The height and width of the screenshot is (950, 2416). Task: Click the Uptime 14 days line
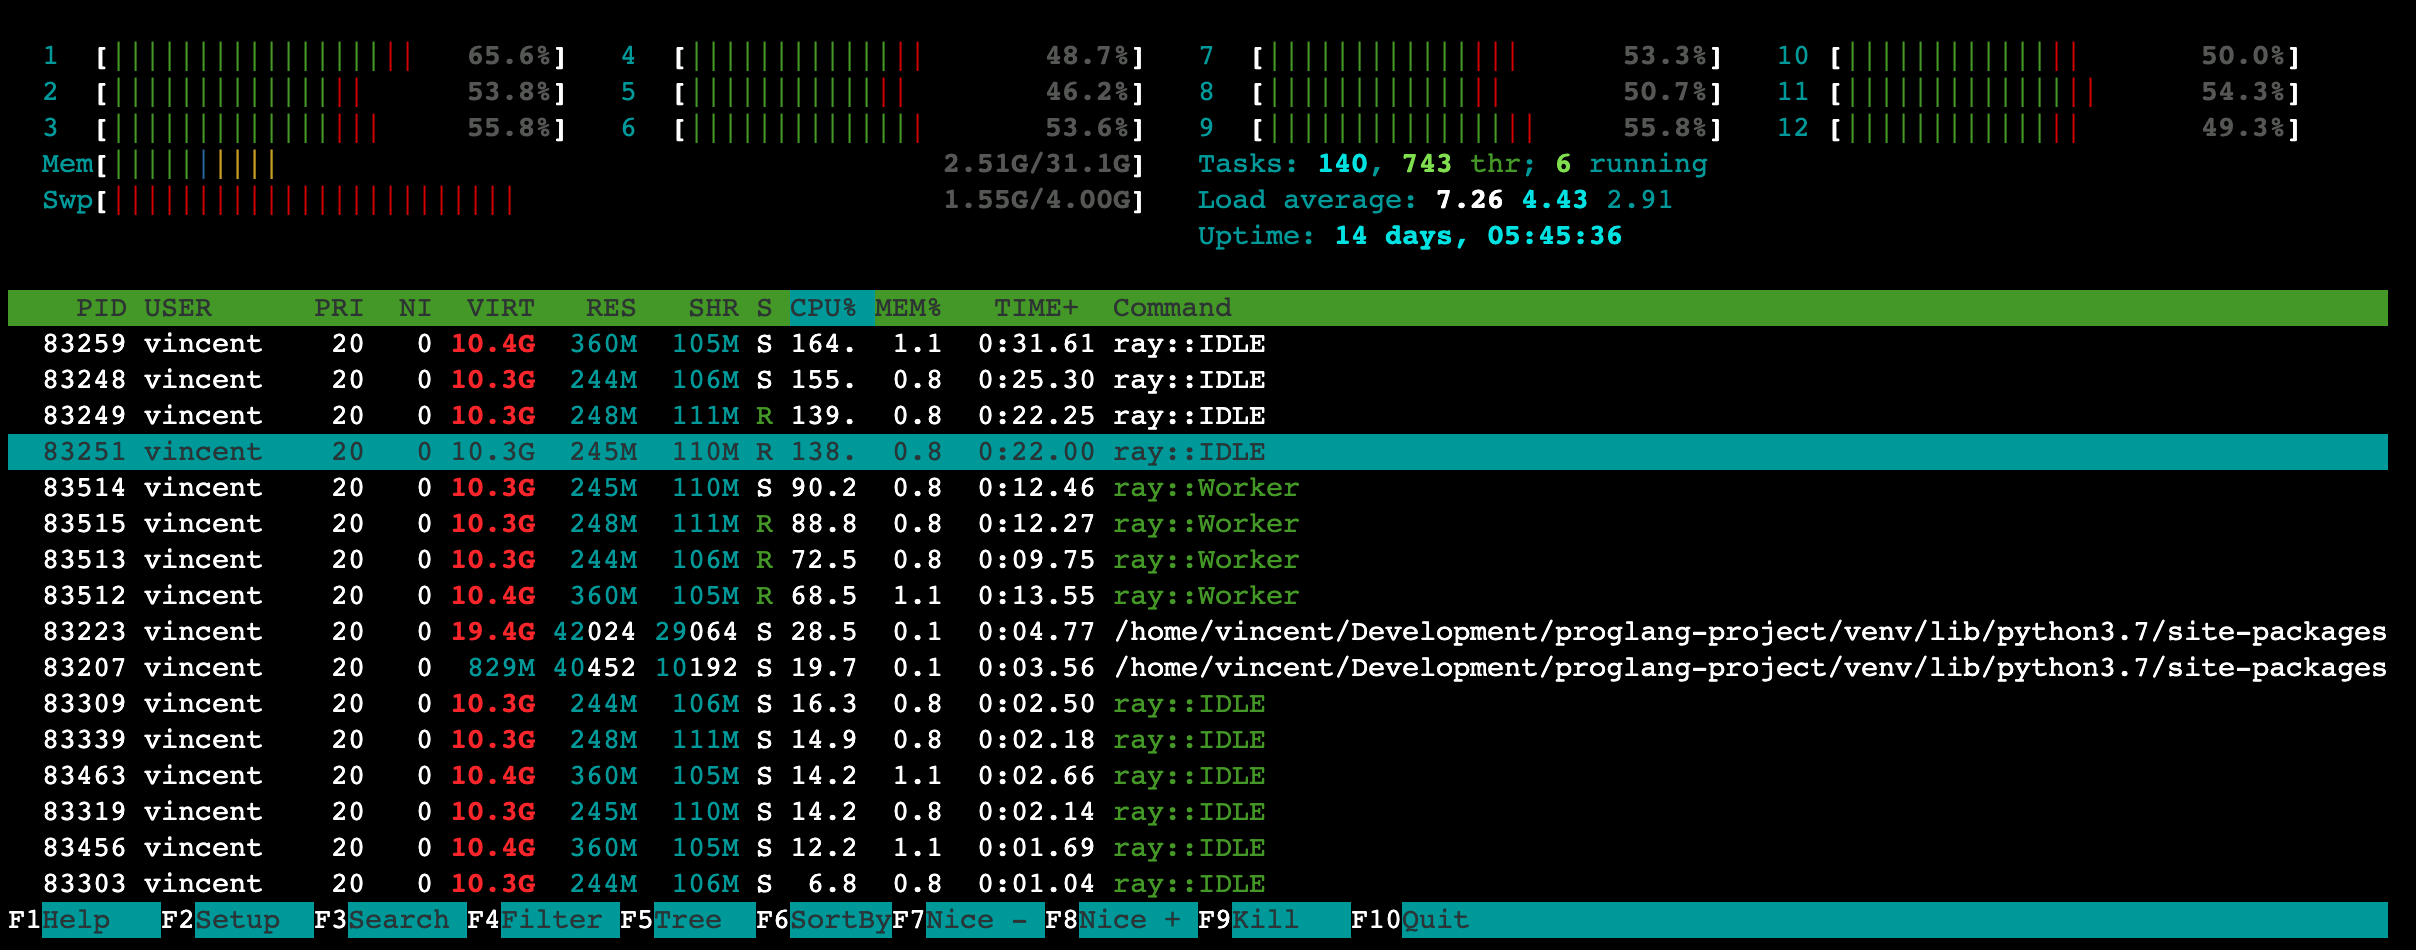(1410, 236)
